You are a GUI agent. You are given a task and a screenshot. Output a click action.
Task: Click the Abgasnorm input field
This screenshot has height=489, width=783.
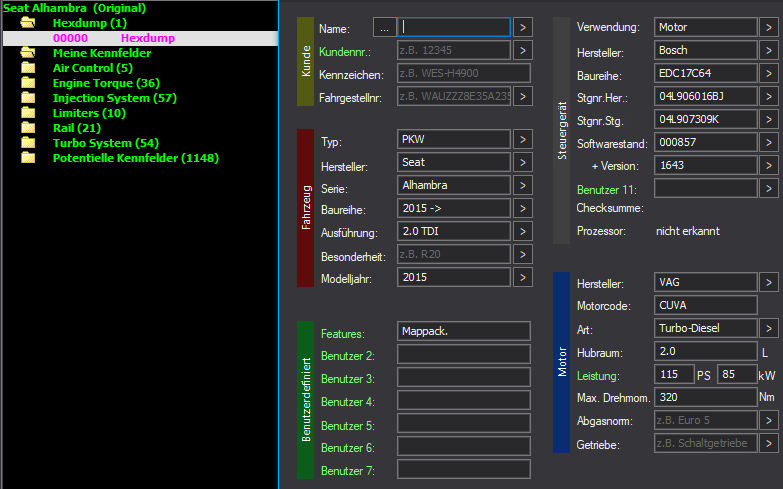pyautogui.click(x=706, y=420)
